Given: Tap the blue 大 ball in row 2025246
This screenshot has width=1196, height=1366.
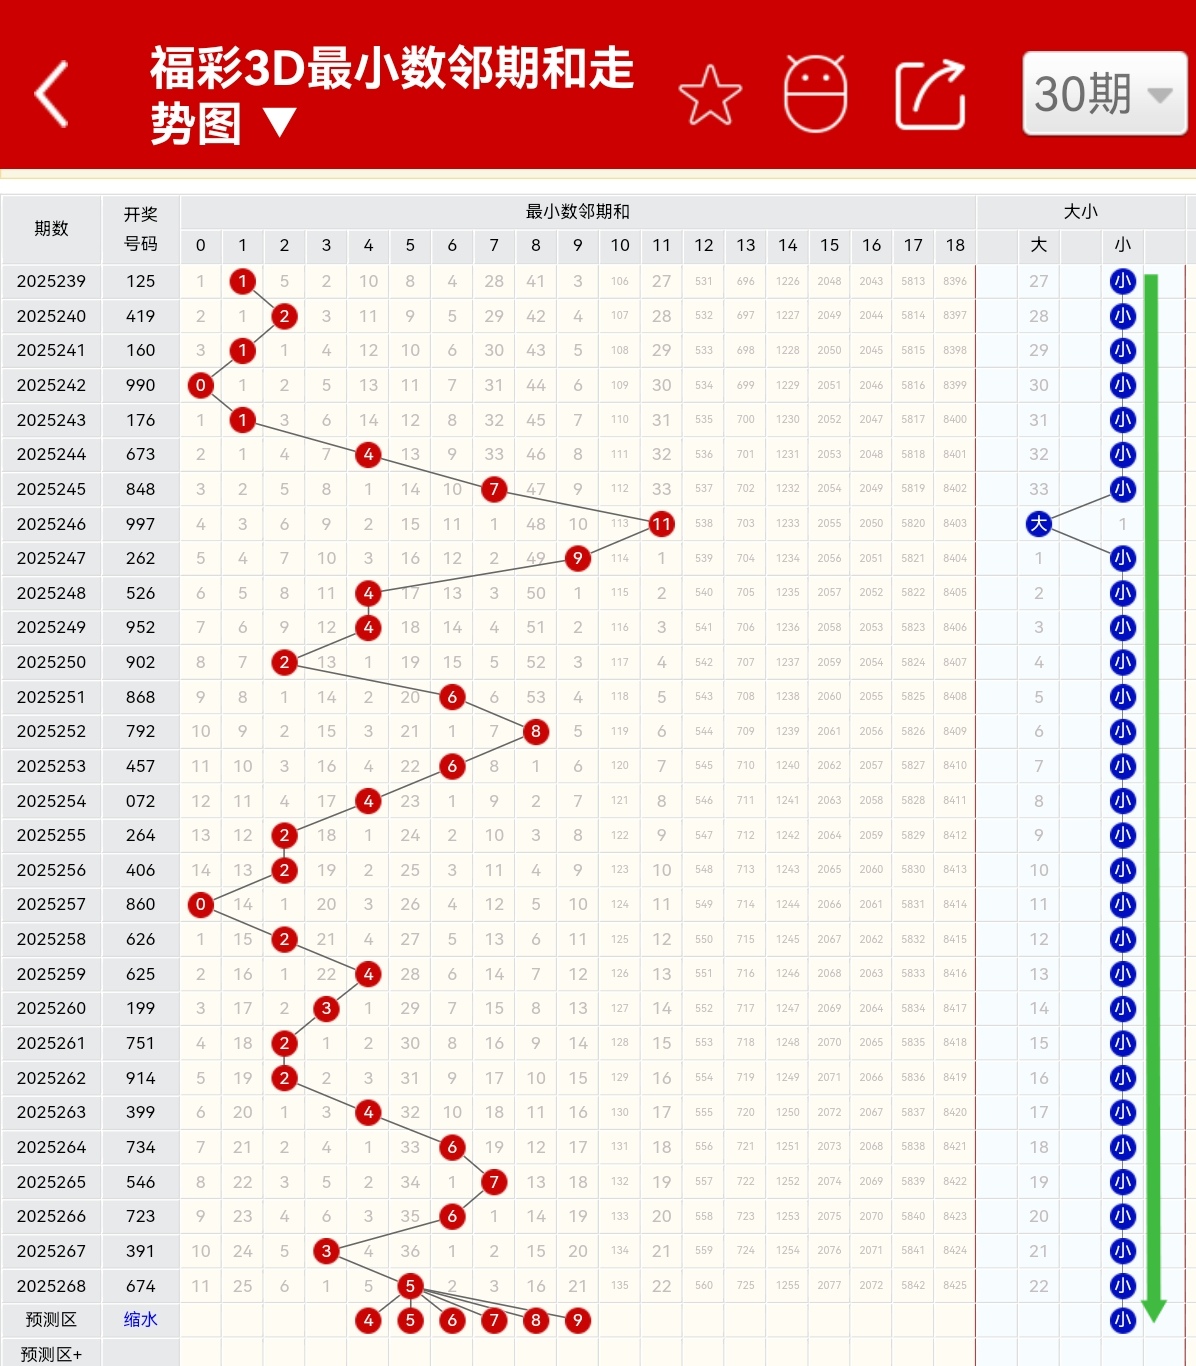Looking at the screenshot, I should point(1039,524).
